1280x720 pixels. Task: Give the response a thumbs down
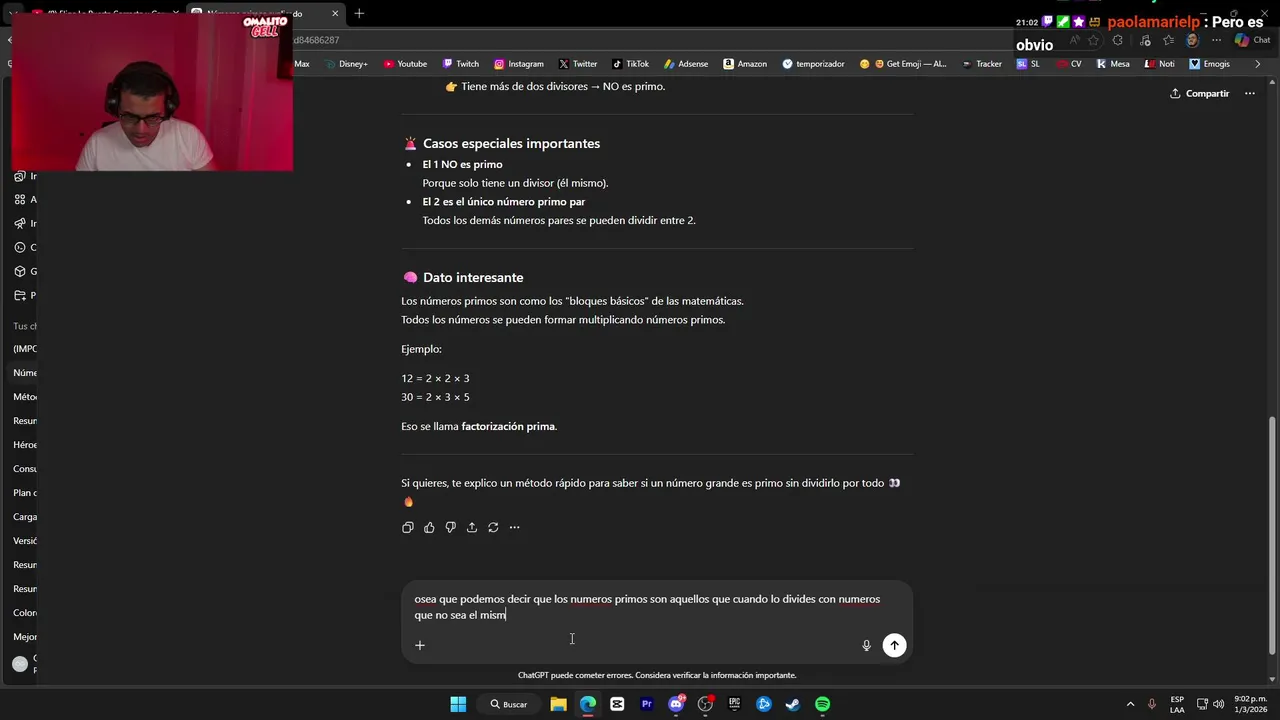tap(451, 527)
